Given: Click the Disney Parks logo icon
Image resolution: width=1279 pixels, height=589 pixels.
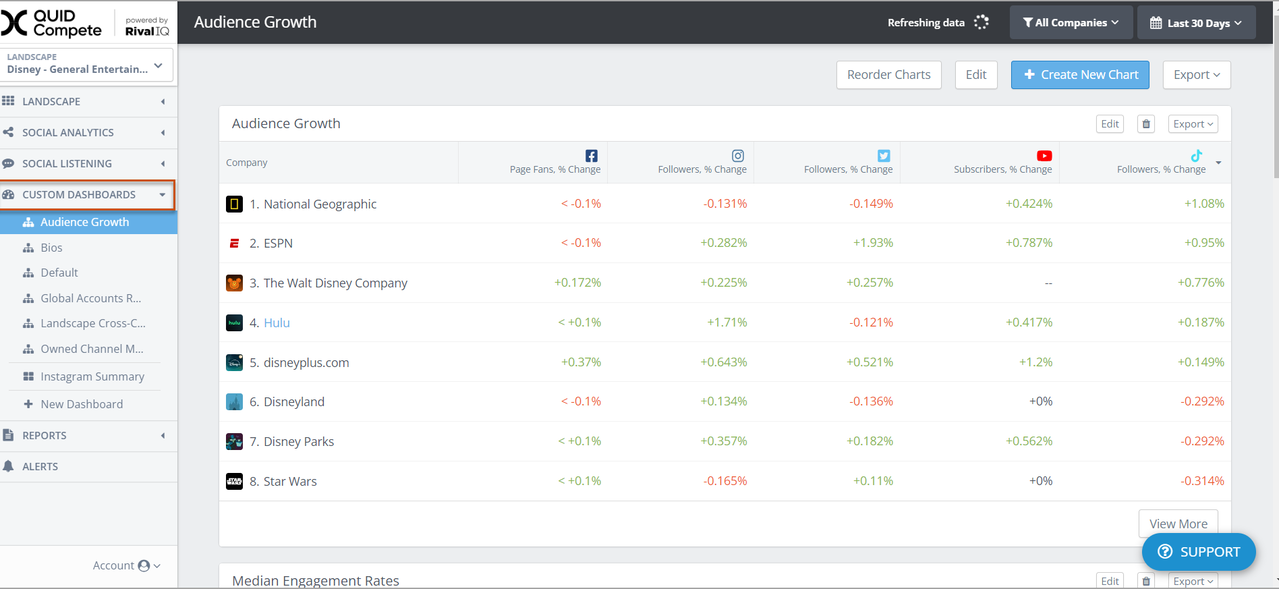Looking at the screenshot, I should coord(234,441).
